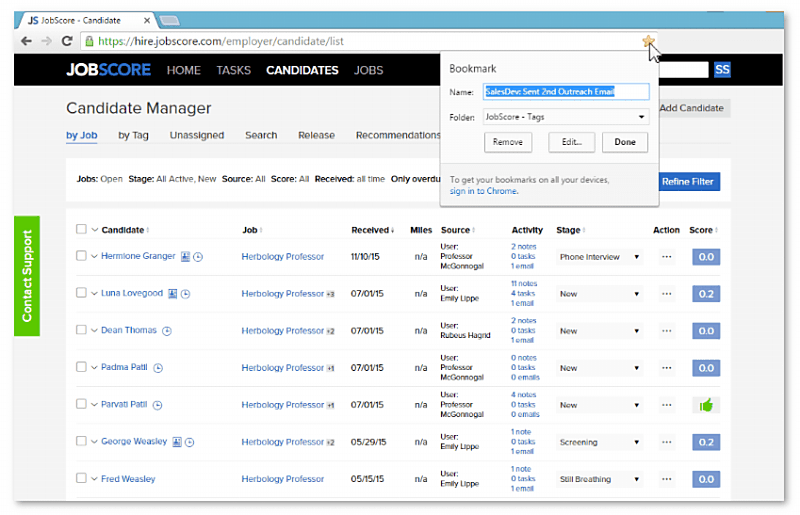This screenshot has height=515, width=800.
Task: Click the SS user avatar in header
Action: [x=722, y=69]
